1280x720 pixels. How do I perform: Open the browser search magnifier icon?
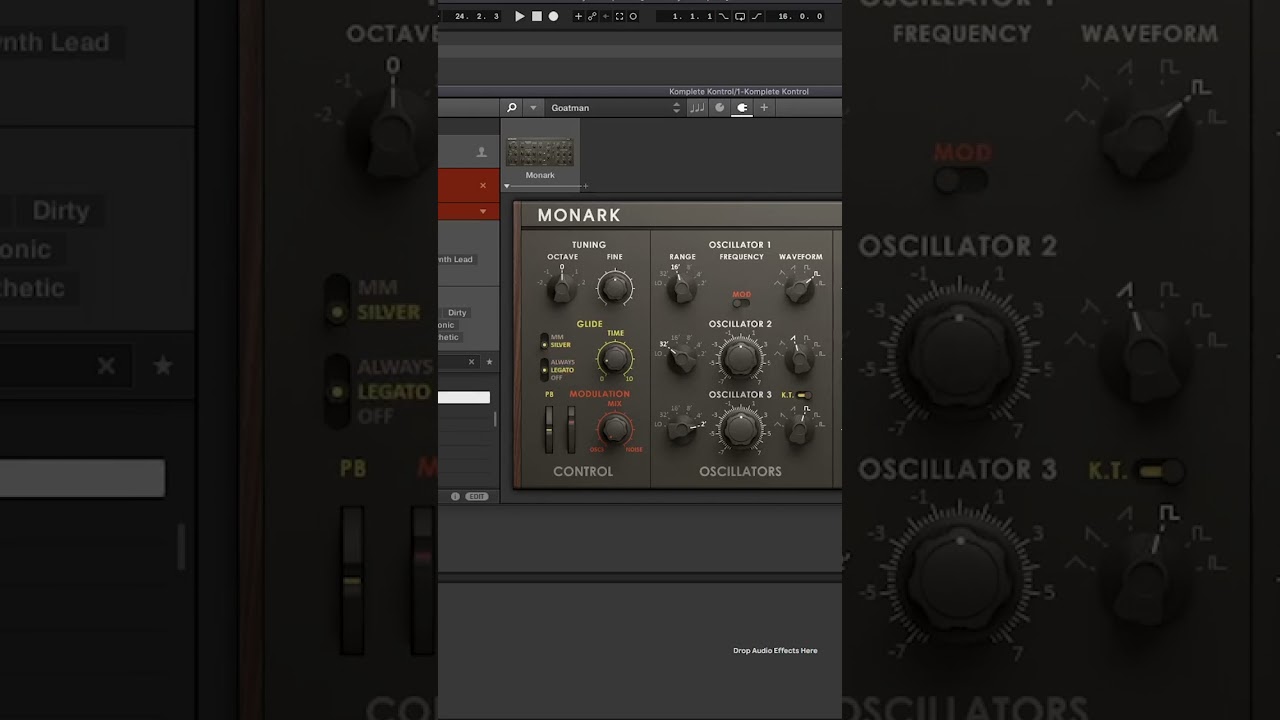coord(512,108)
